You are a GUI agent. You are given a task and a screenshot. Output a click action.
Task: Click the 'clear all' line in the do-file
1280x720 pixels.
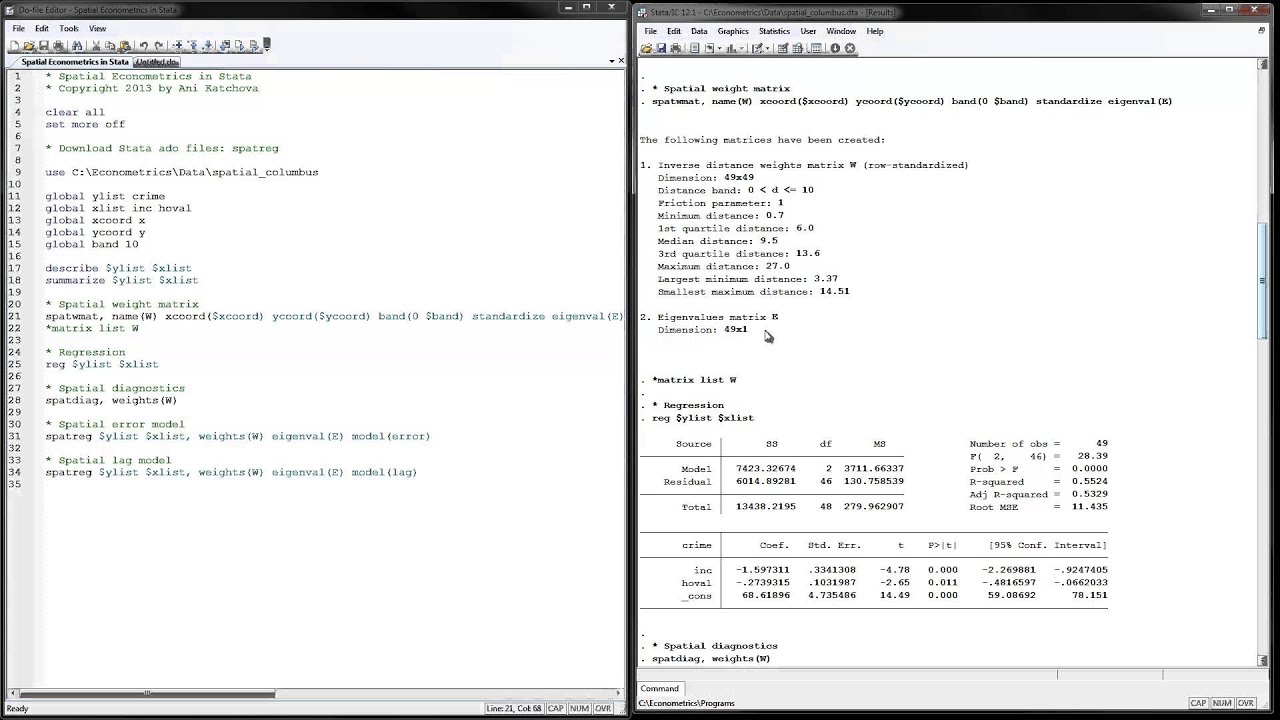coord(75,112)
